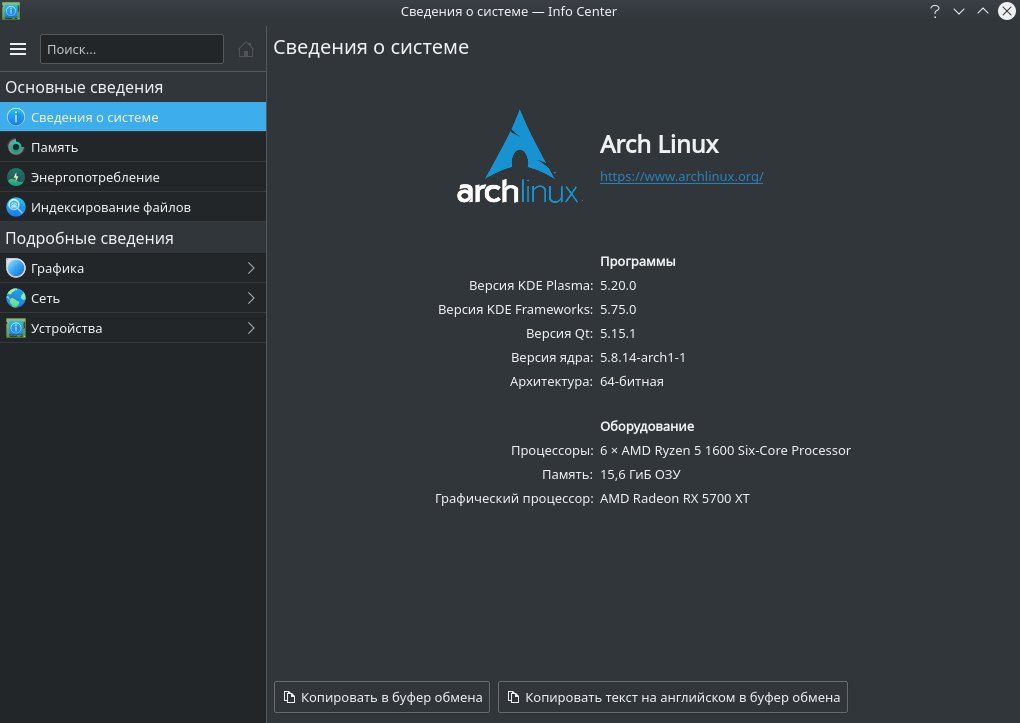Open the Память section

133,147
